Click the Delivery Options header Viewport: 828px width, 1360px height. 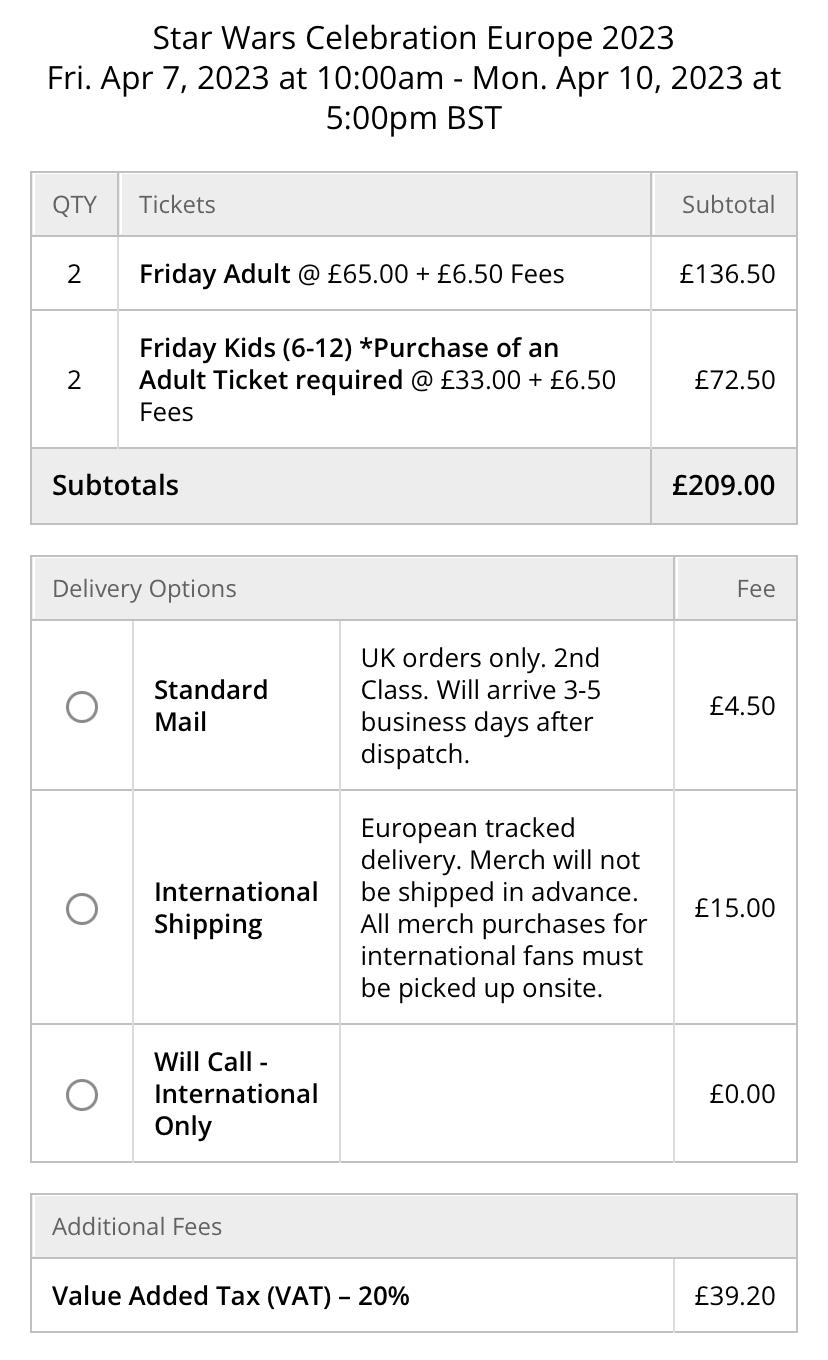point(144,589)
